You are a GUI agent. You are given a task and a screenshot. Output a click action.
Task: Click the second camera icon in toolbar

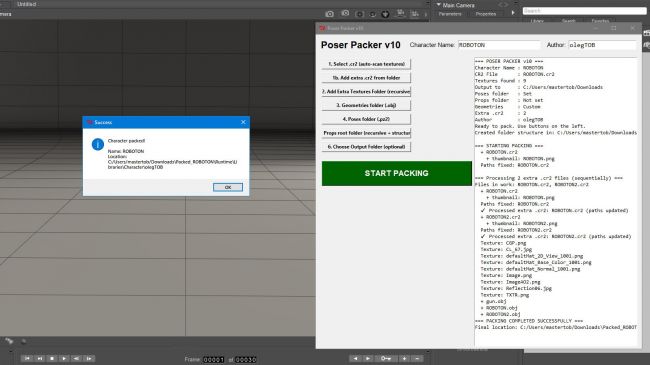coord(345,13)
